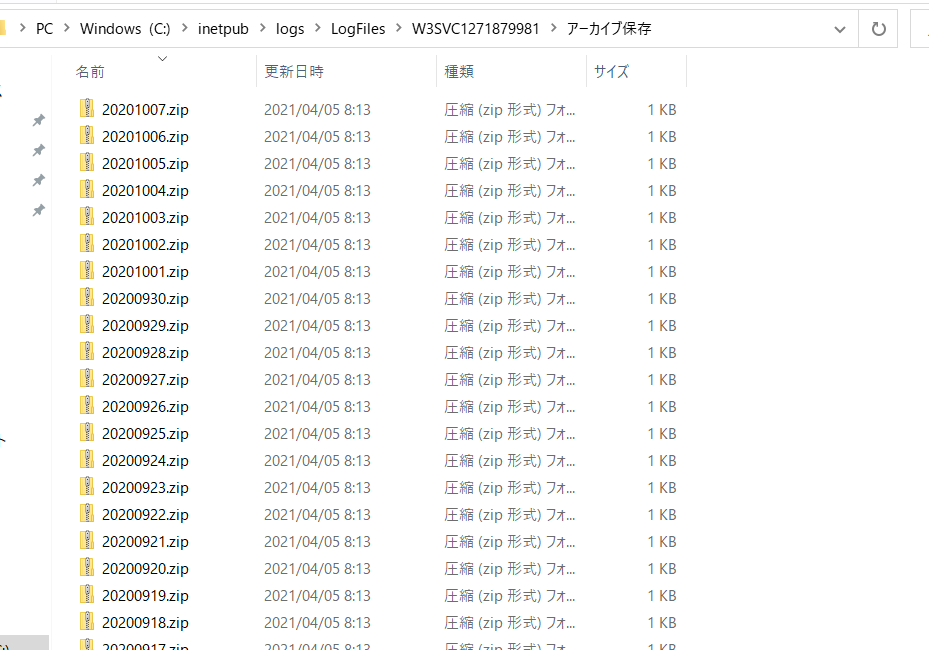Click the zip icon of 20201001.zip

click(87, 270)
